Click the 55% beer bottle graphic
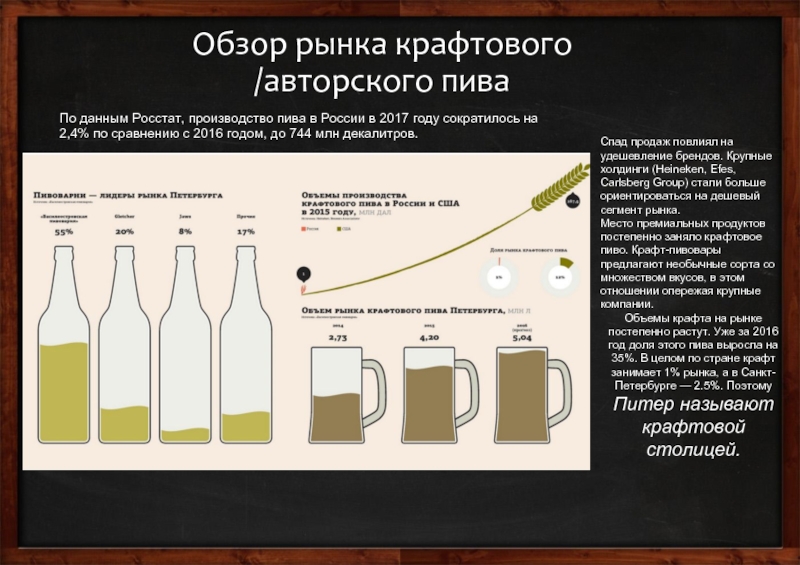800x565 pixels. pos(64,350)
